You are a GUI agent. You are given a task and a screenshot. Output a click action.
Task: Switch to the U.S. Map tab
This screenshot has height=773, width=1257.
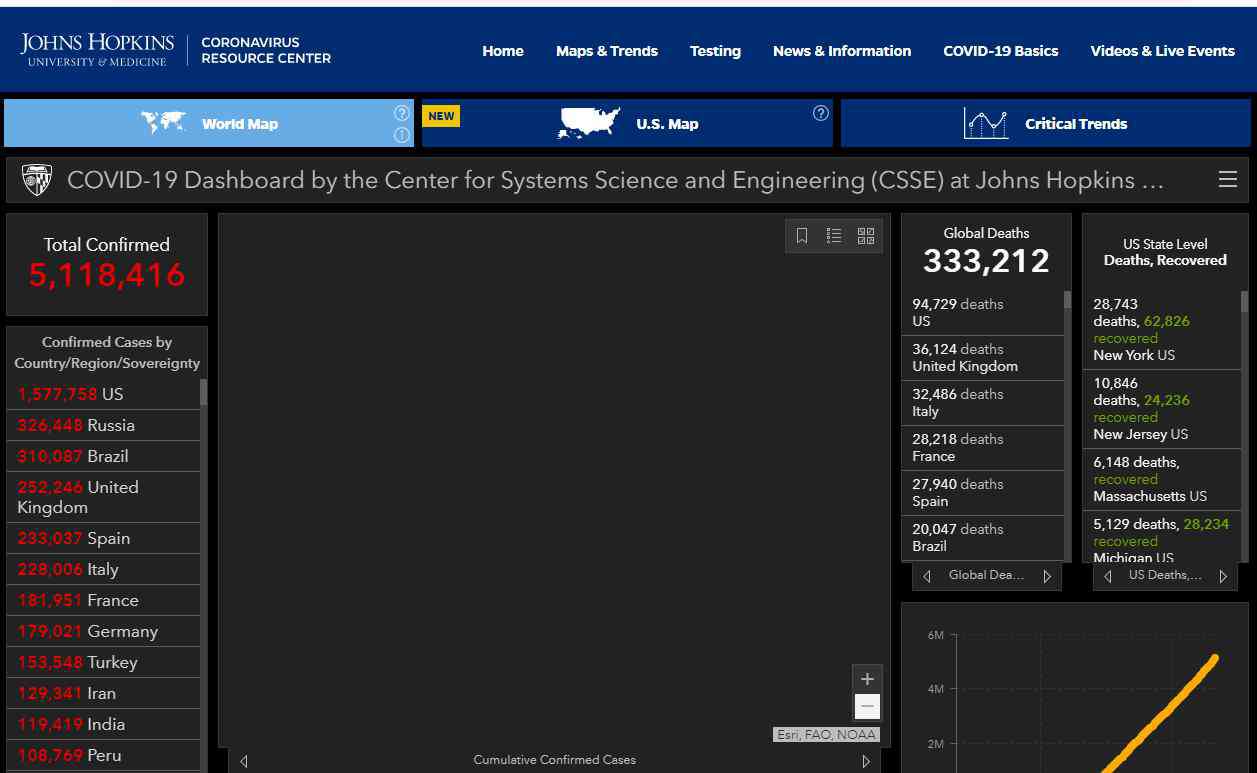pyautogui.click(x=627, y=123)
